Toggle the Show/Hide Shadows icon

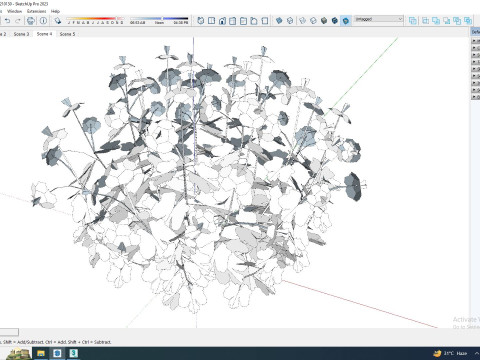(58, 21)
